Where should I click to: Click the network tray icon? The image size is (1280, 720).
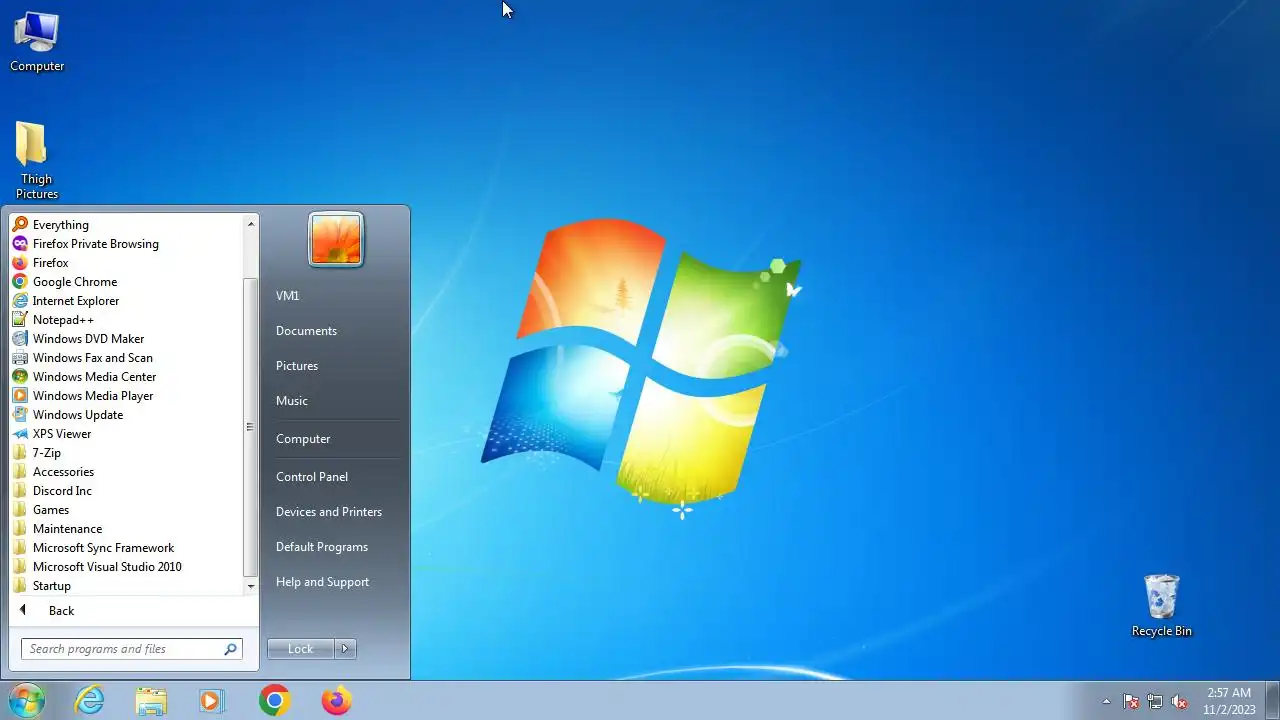pos(1155,702)
